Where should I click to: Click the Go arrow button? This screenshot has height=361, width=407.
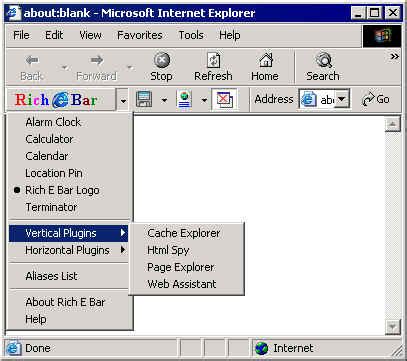pos(376,100)
